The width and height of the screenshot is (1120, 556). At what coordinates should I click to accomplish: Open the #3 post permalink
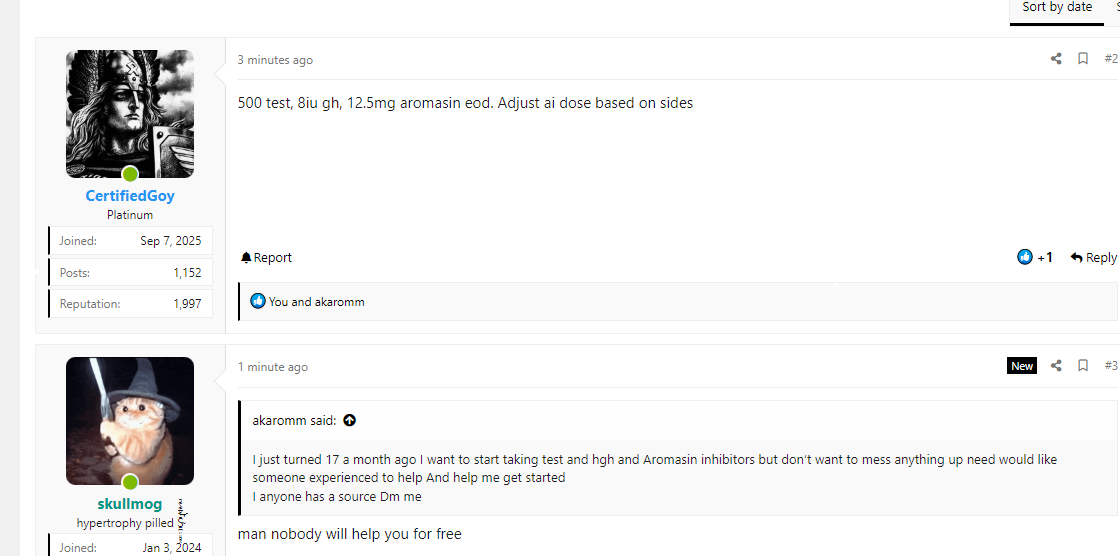pyautogui.click(x=1111, y=366)
